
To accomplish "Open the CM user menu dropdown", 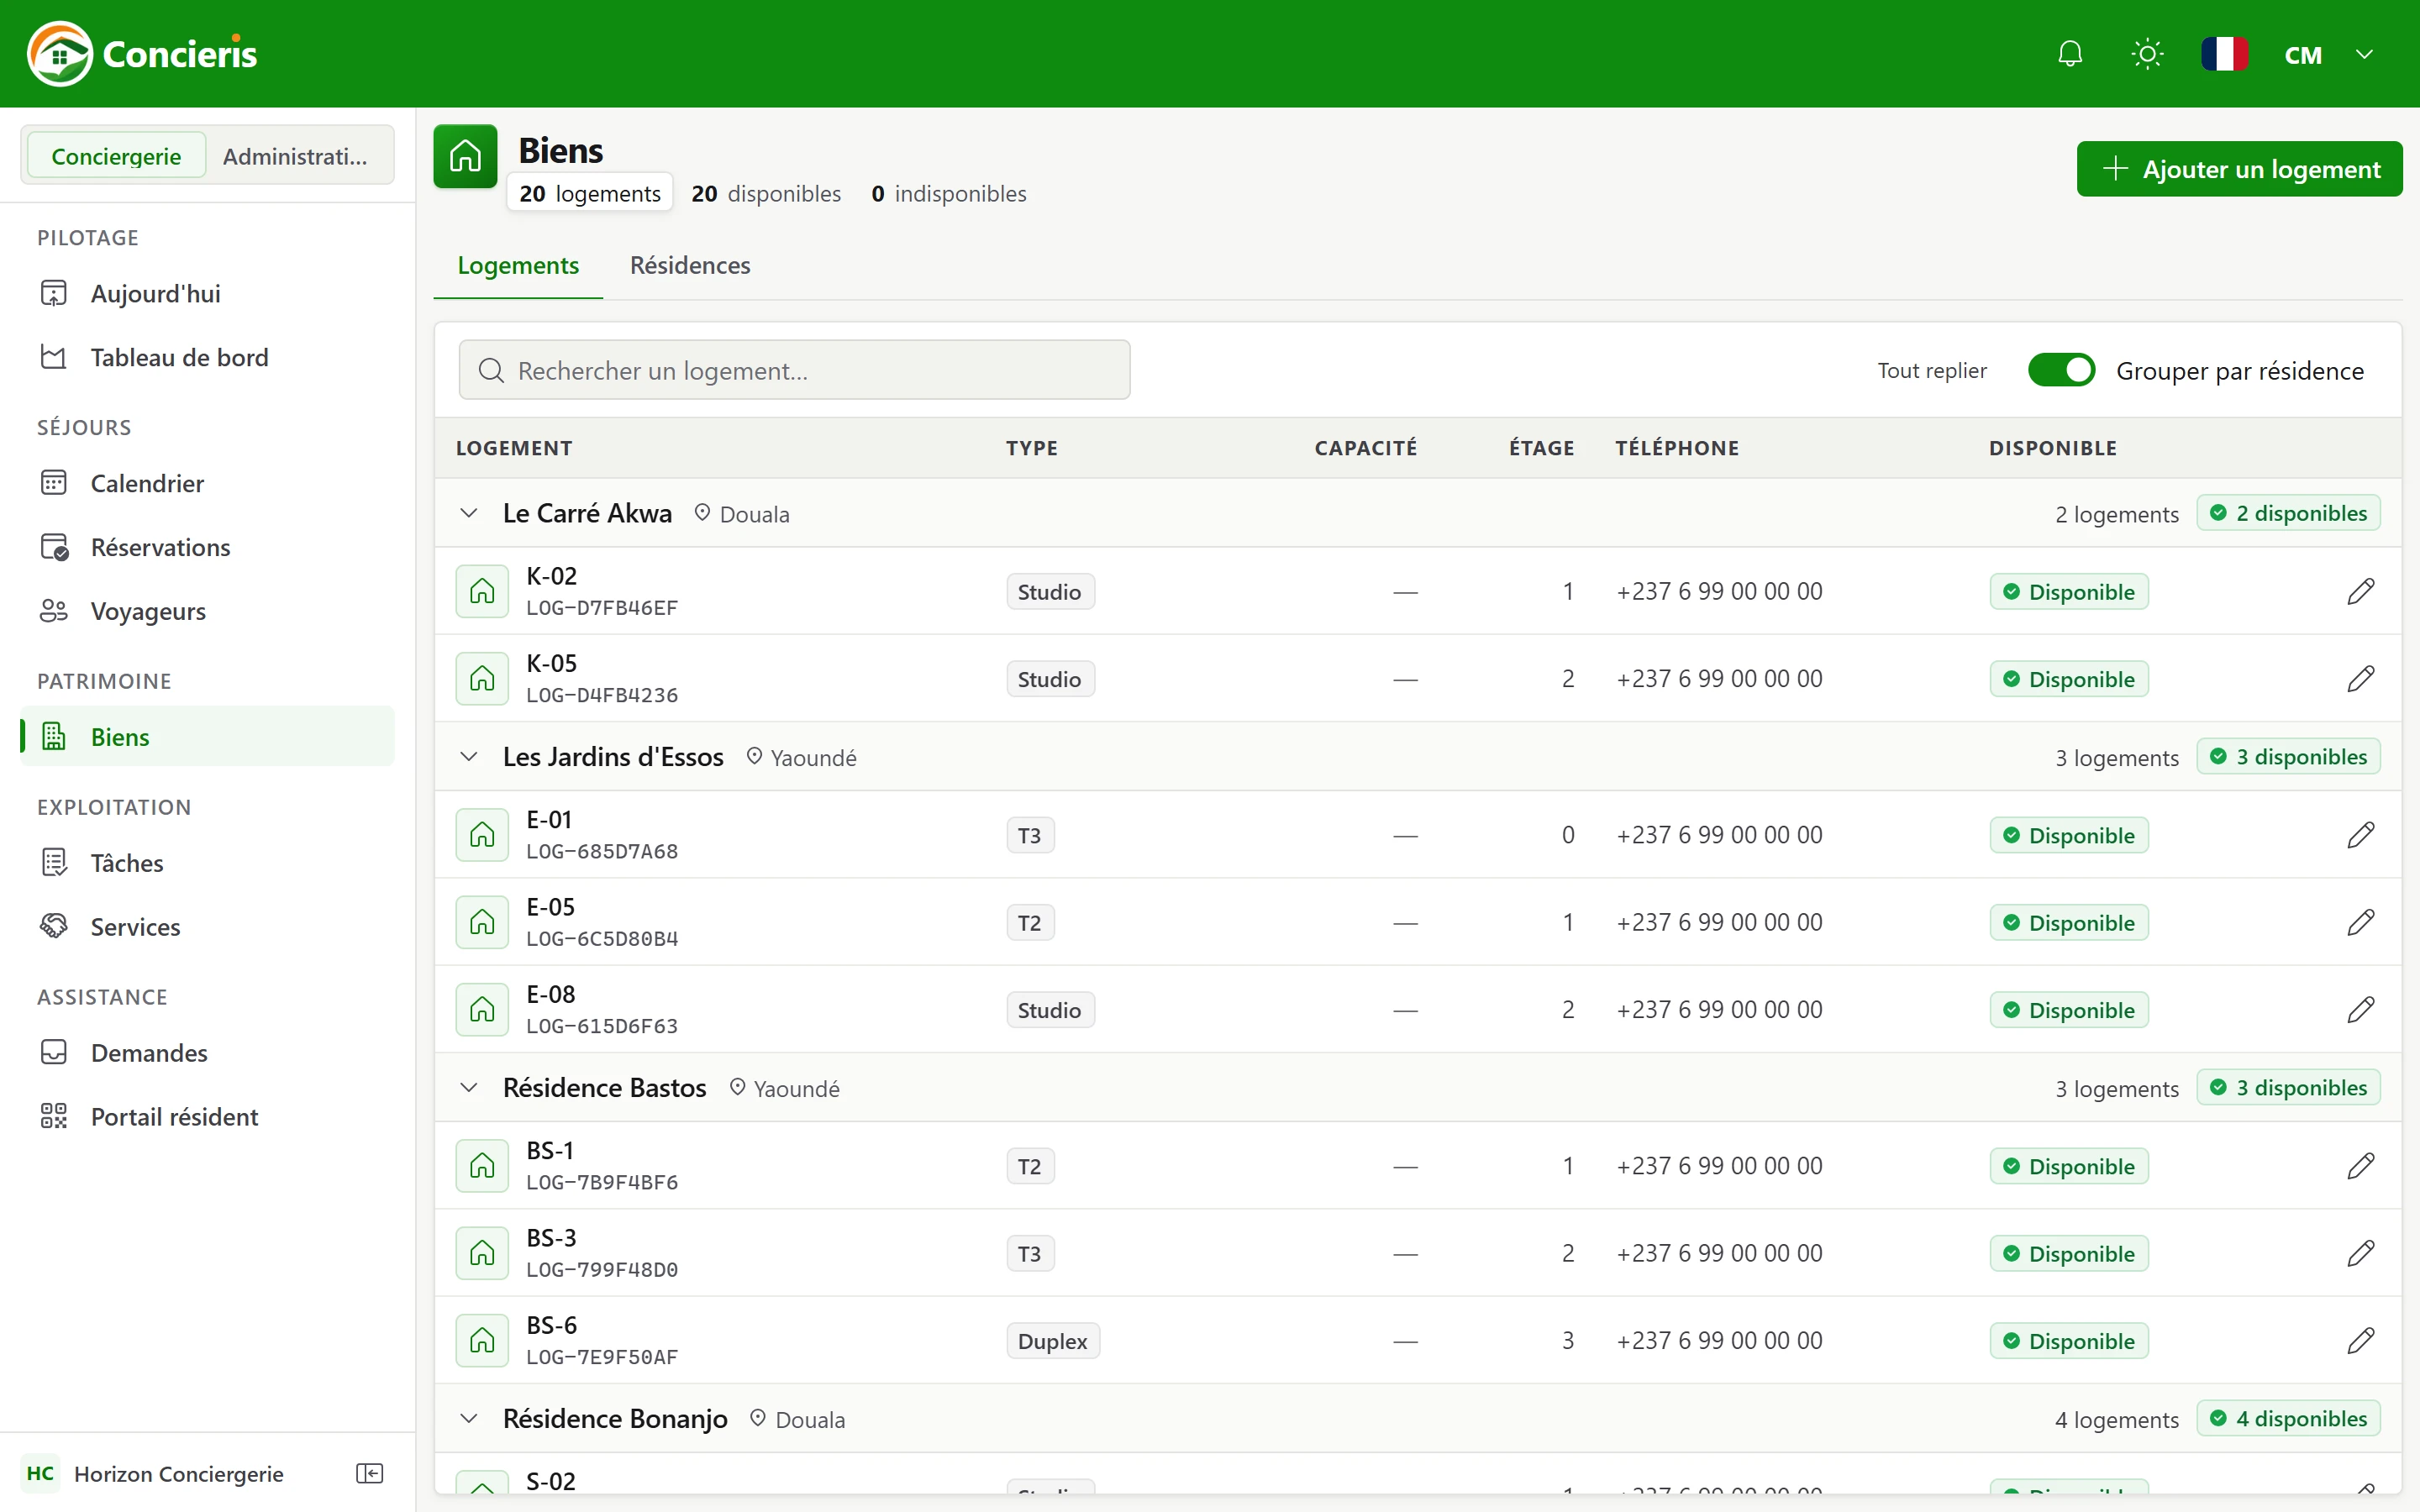I will click(x=2329, y=54).
